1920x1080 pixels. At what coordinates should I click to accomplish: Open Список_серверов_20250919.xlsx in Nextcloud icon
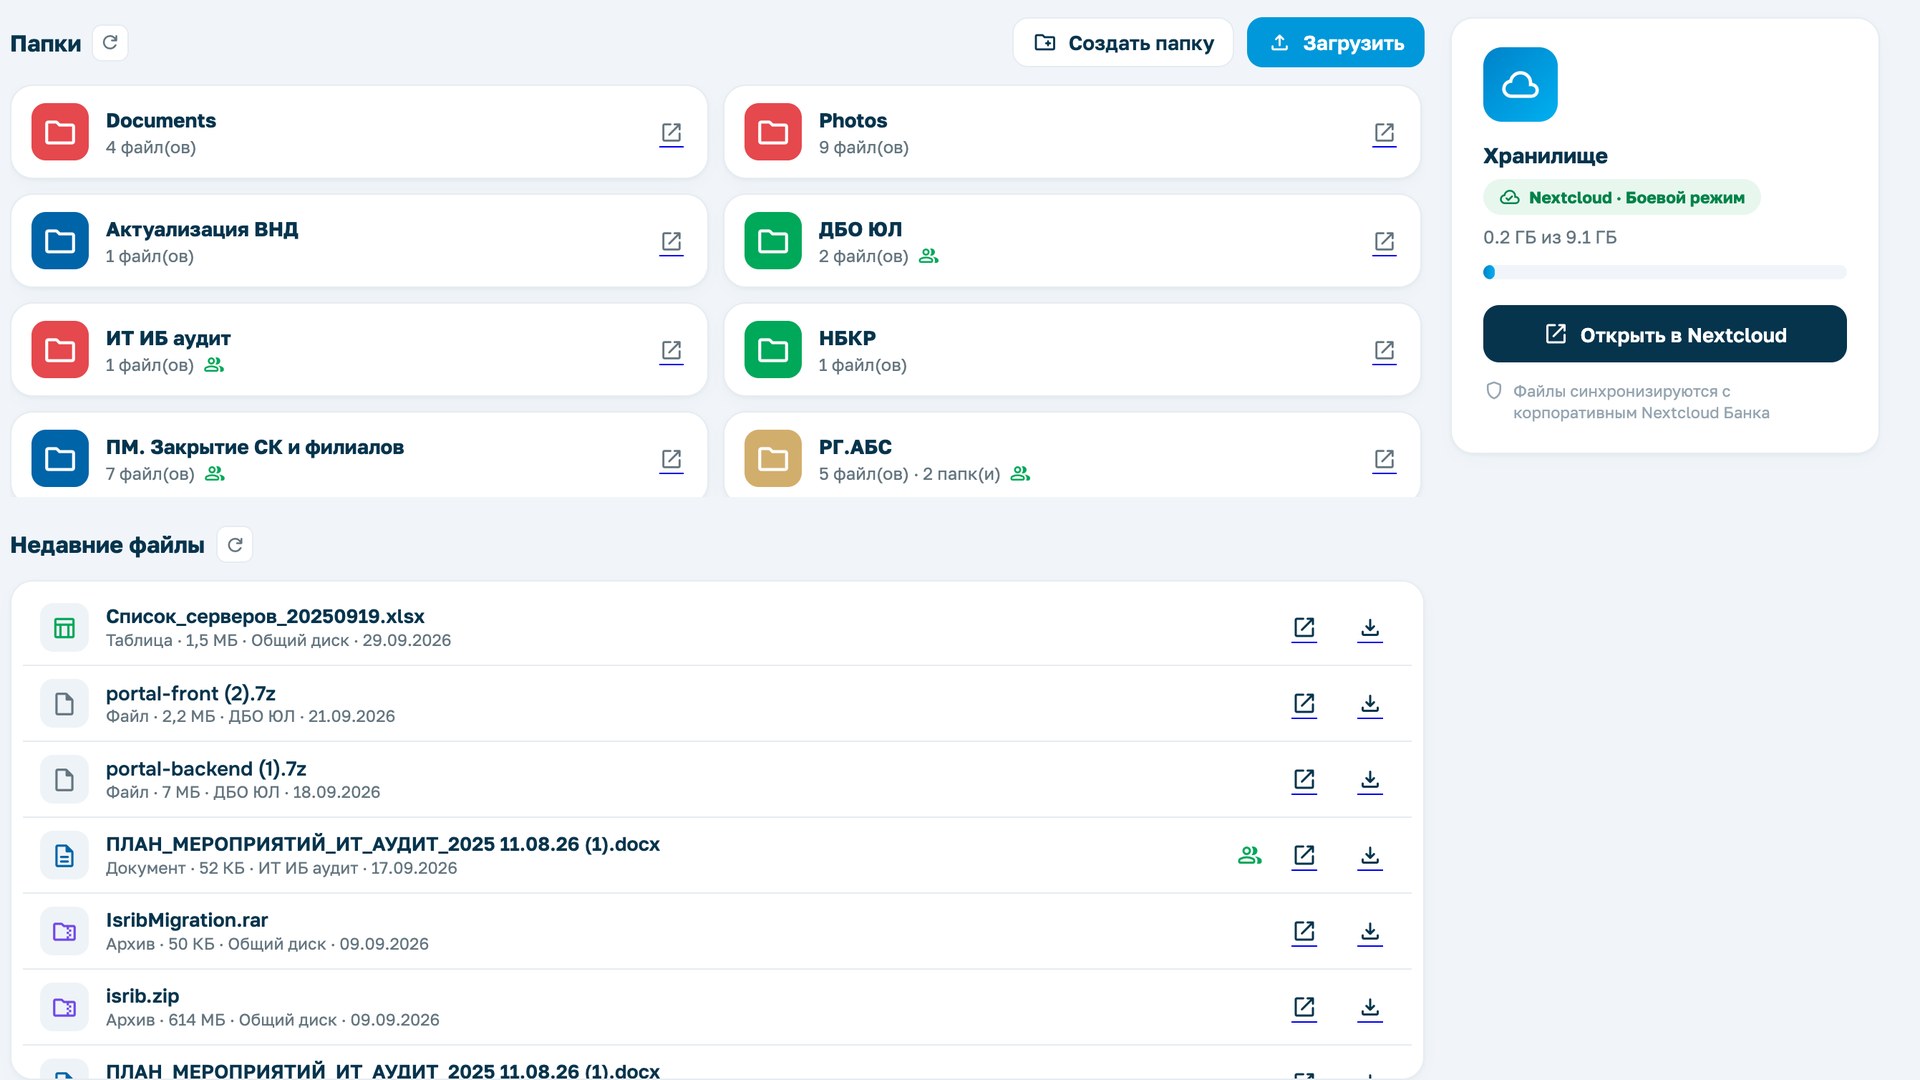coord(1304,628)
